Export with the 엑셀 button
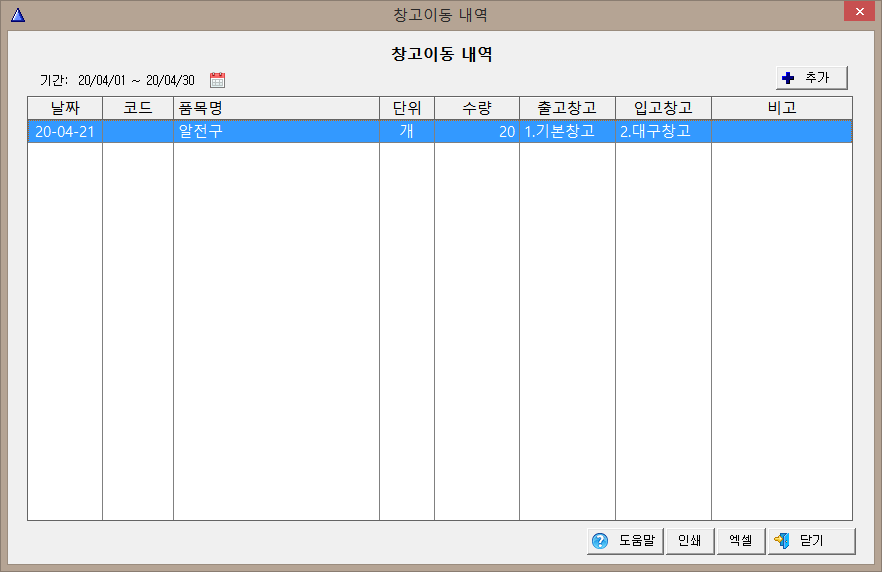 [741, 541]
